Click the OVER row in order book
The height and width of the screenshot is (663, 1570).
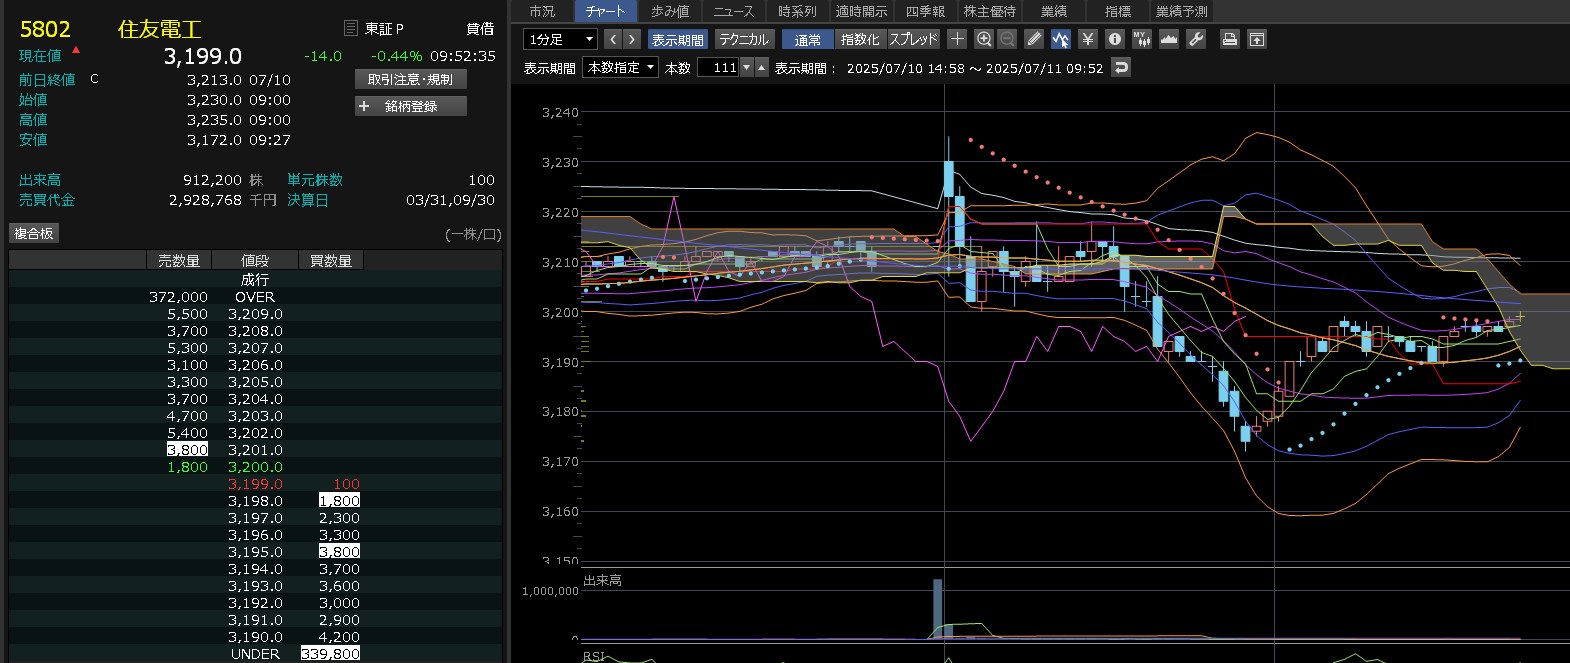(x=255, y=297)
